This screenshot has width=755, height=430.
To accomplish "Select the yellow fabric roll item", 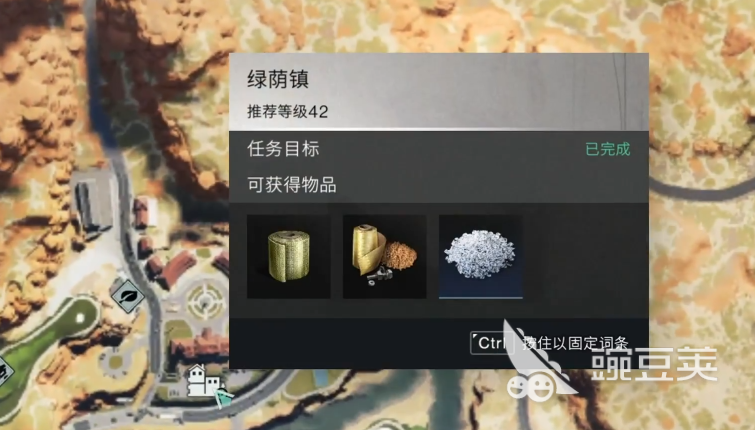I will [x=288, y=257].
